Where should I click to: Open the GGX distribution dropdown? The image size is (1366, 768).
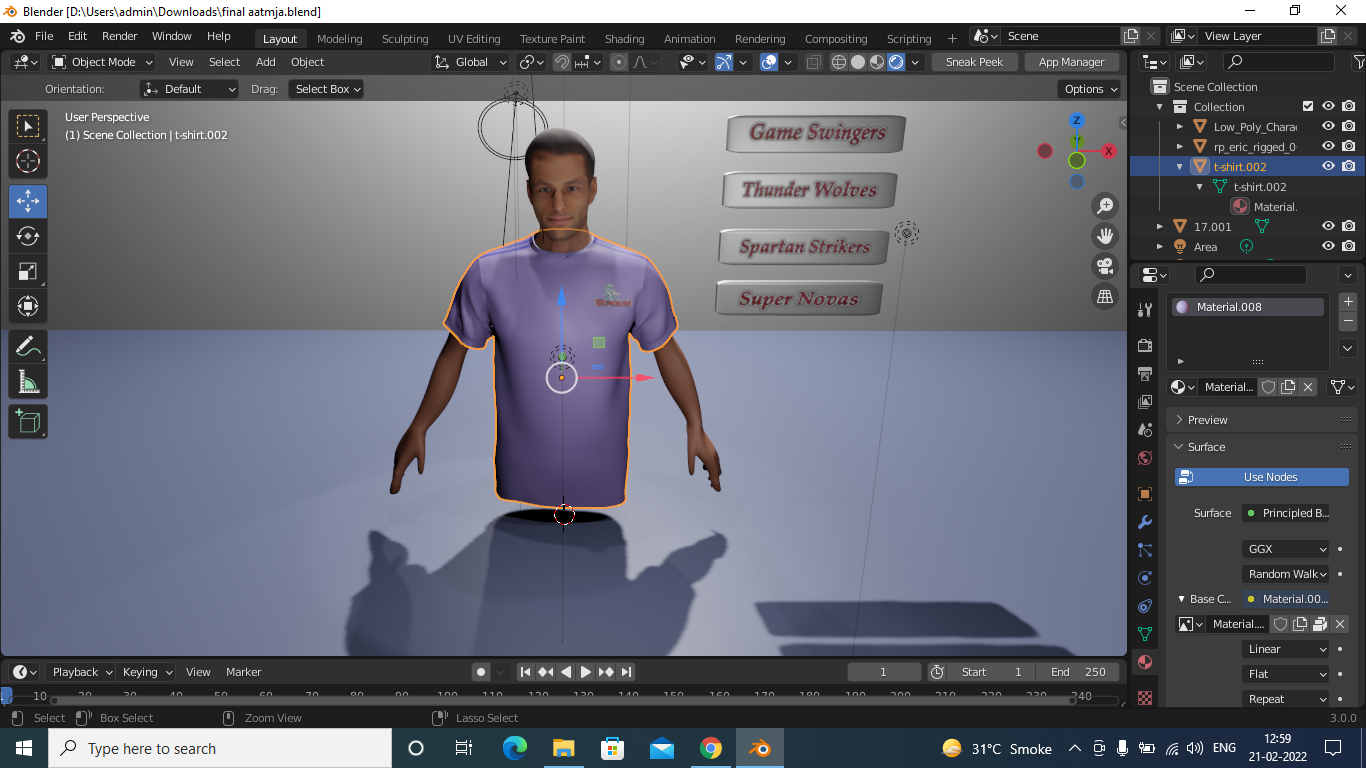(x=1286, y=549)
